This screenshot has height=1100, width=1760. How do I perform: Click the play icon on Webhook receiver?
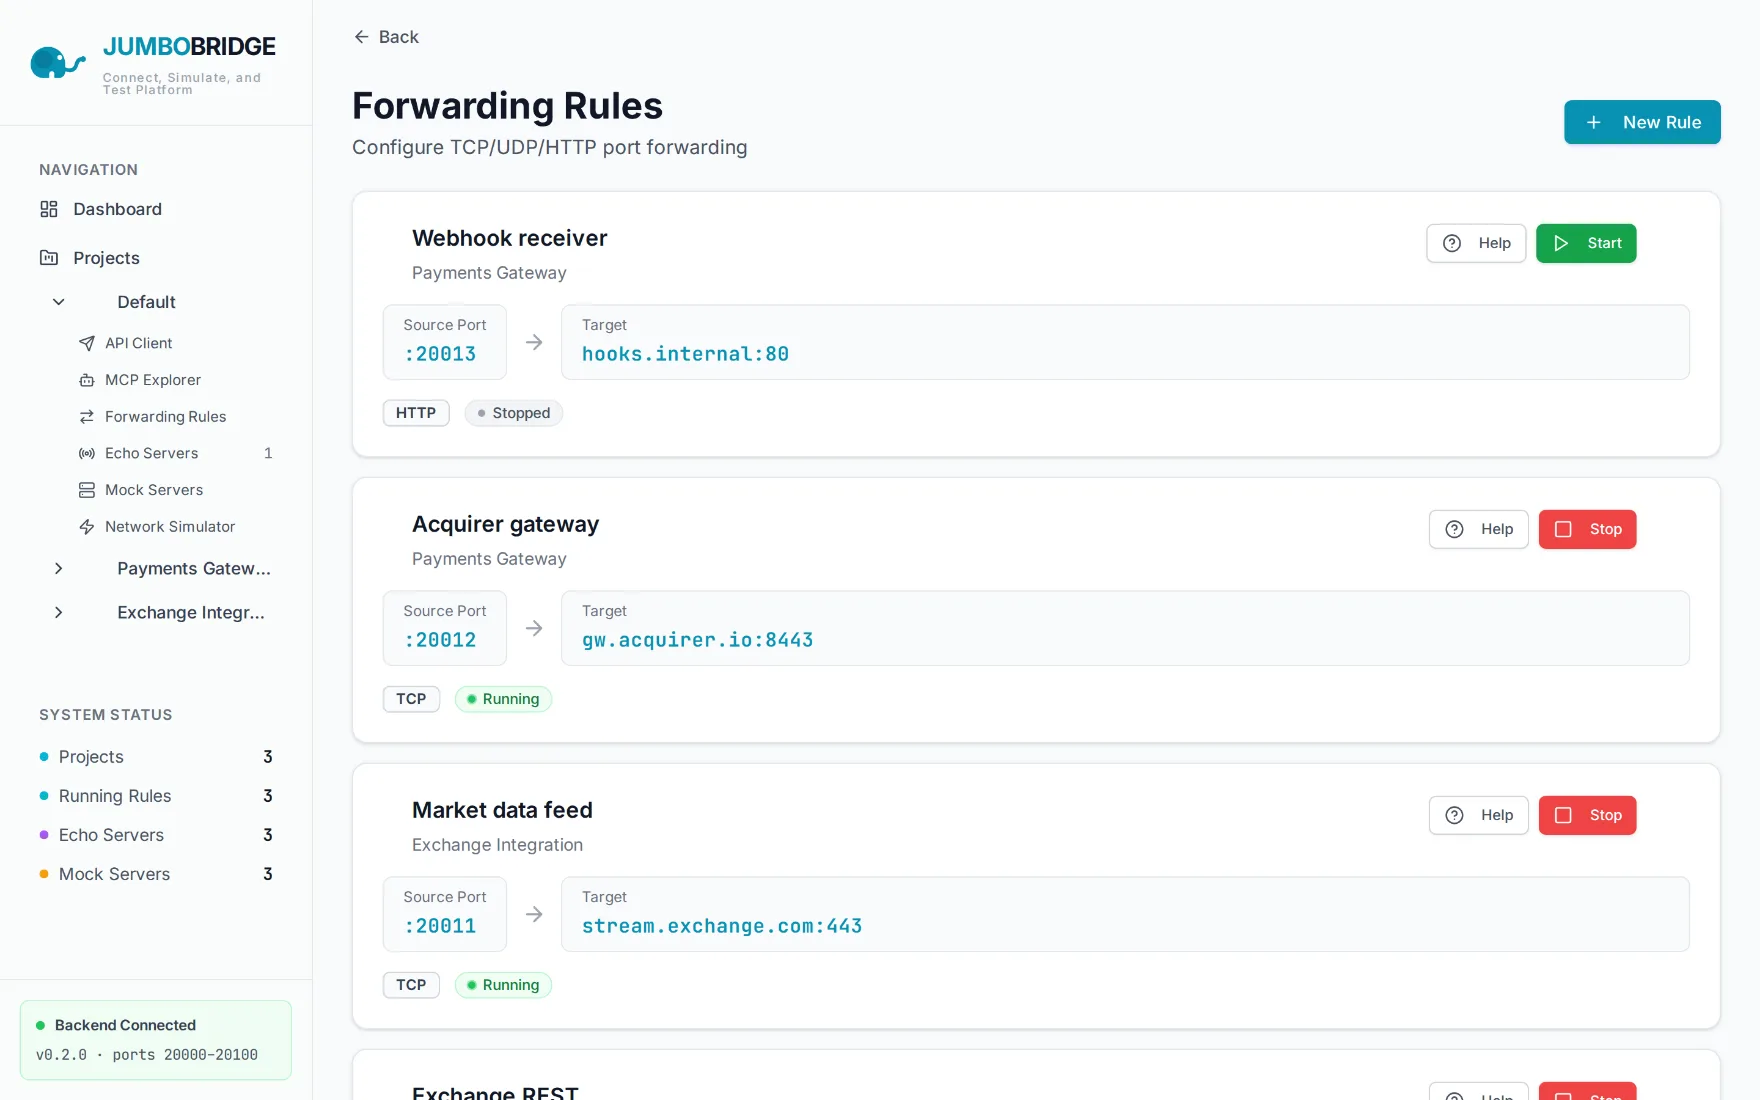pyautogui.click(x=1561, y=243)
